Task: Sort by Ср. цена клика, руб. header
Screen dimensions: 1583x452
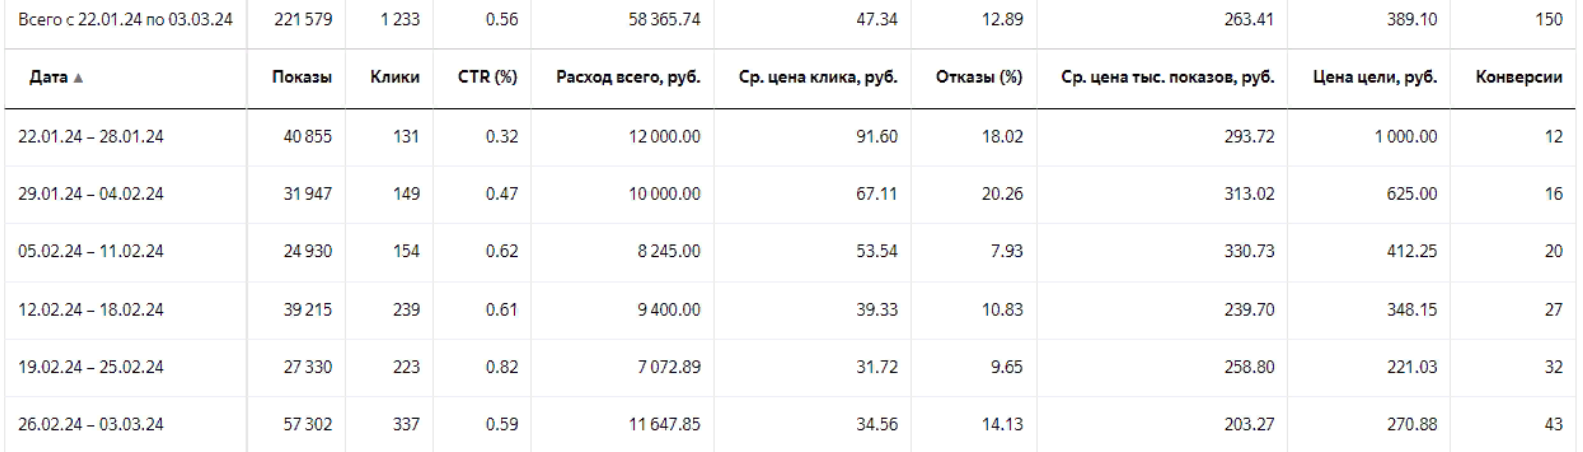Action: click(818, 77)
